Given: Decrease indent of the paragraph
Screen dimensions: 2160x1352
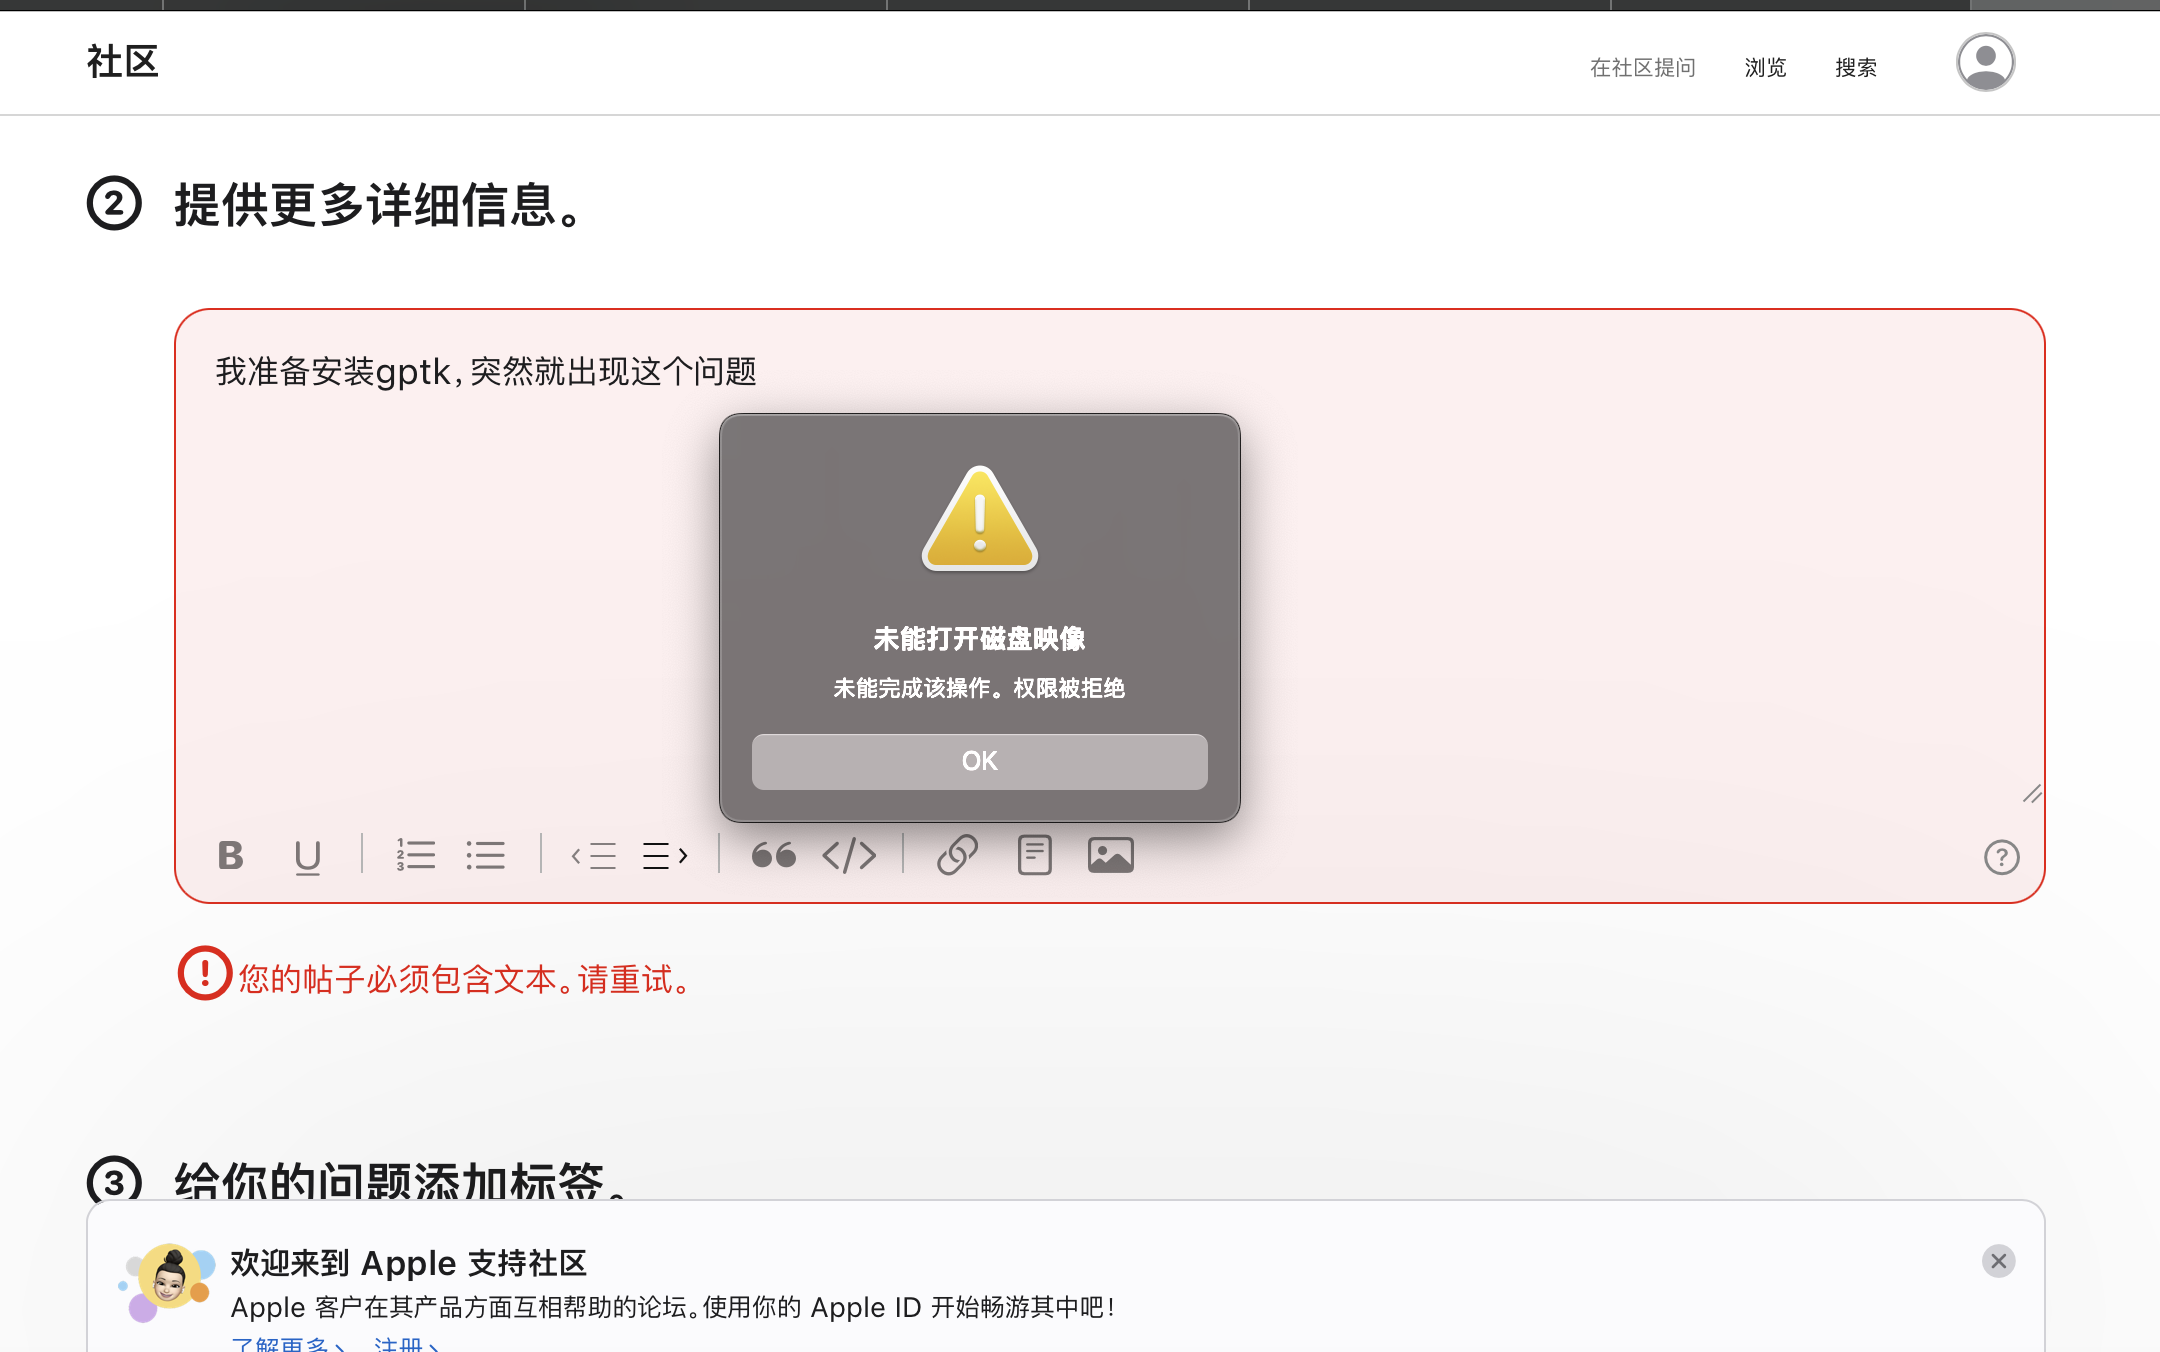Looking at the screenshot, I should tap(594, 856).
